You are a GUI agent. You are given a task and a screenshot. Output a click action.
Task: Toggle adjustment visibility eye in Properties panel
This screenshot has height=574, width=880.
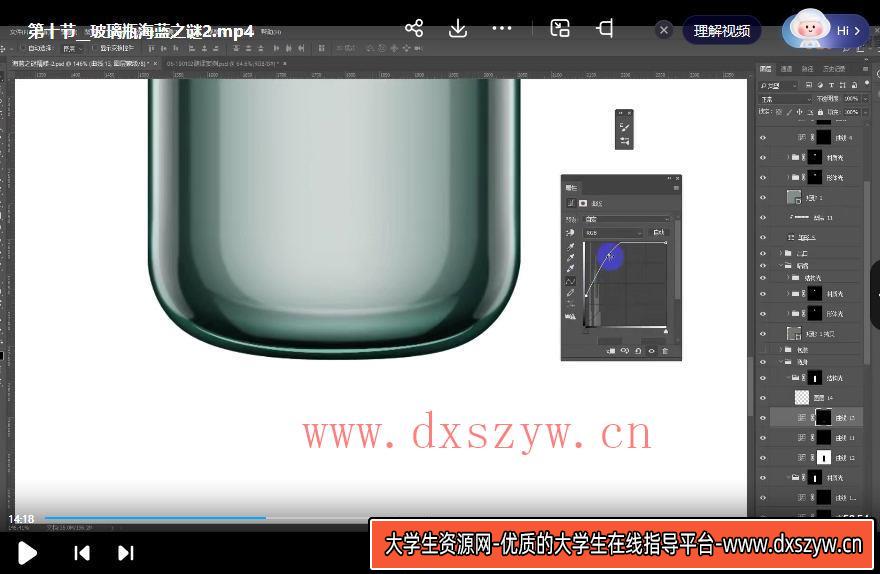pos(652,351)
